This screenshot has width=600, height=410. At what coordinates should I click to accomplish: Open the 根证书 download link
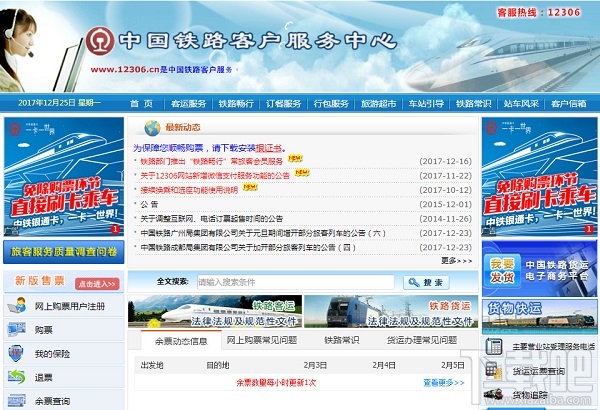pyautogui.click(x=269, y=148)
